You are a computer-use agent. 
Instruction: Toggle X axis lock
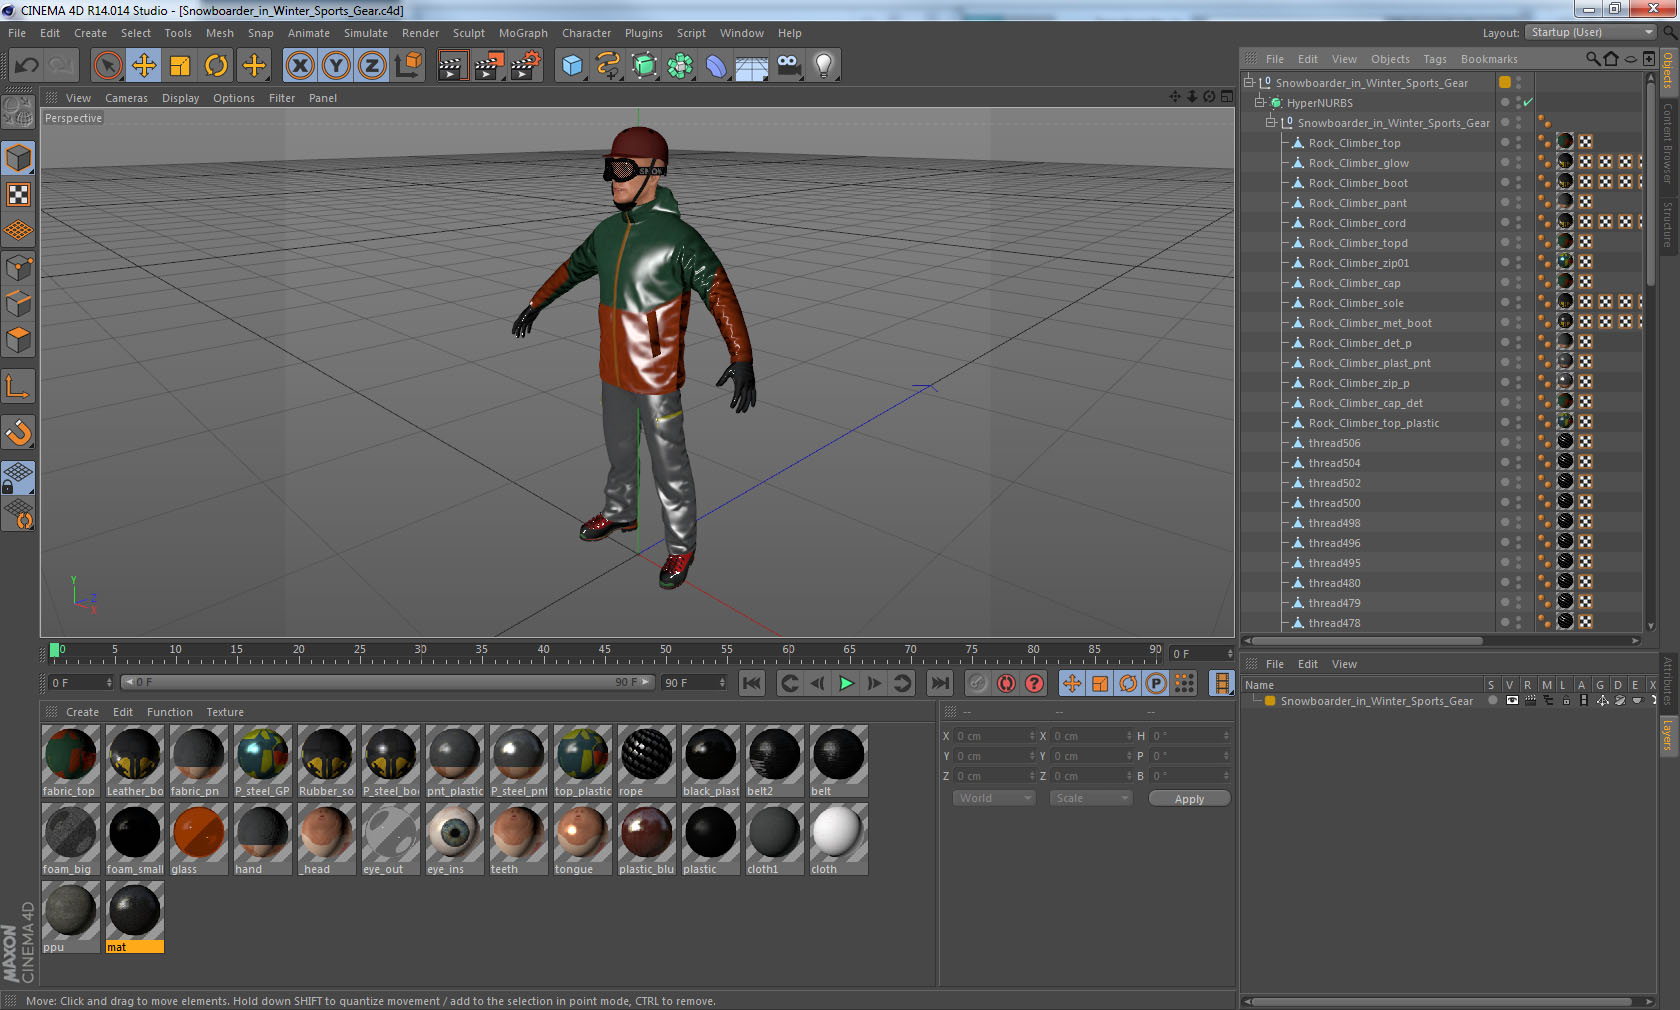pos(299,66)
